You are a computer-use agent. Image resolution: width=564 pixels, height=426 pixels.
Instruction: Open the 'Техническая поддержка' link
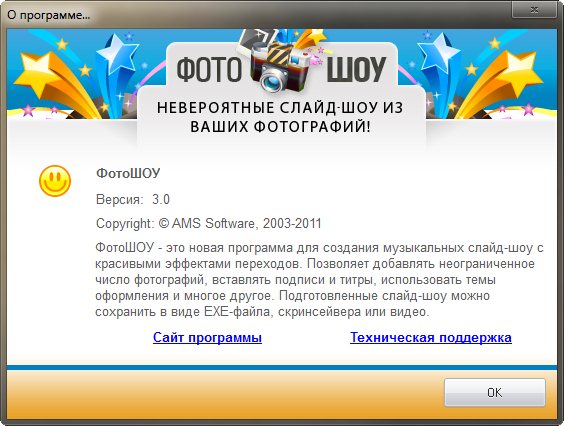pyautogui.click(x=431, y=337)
